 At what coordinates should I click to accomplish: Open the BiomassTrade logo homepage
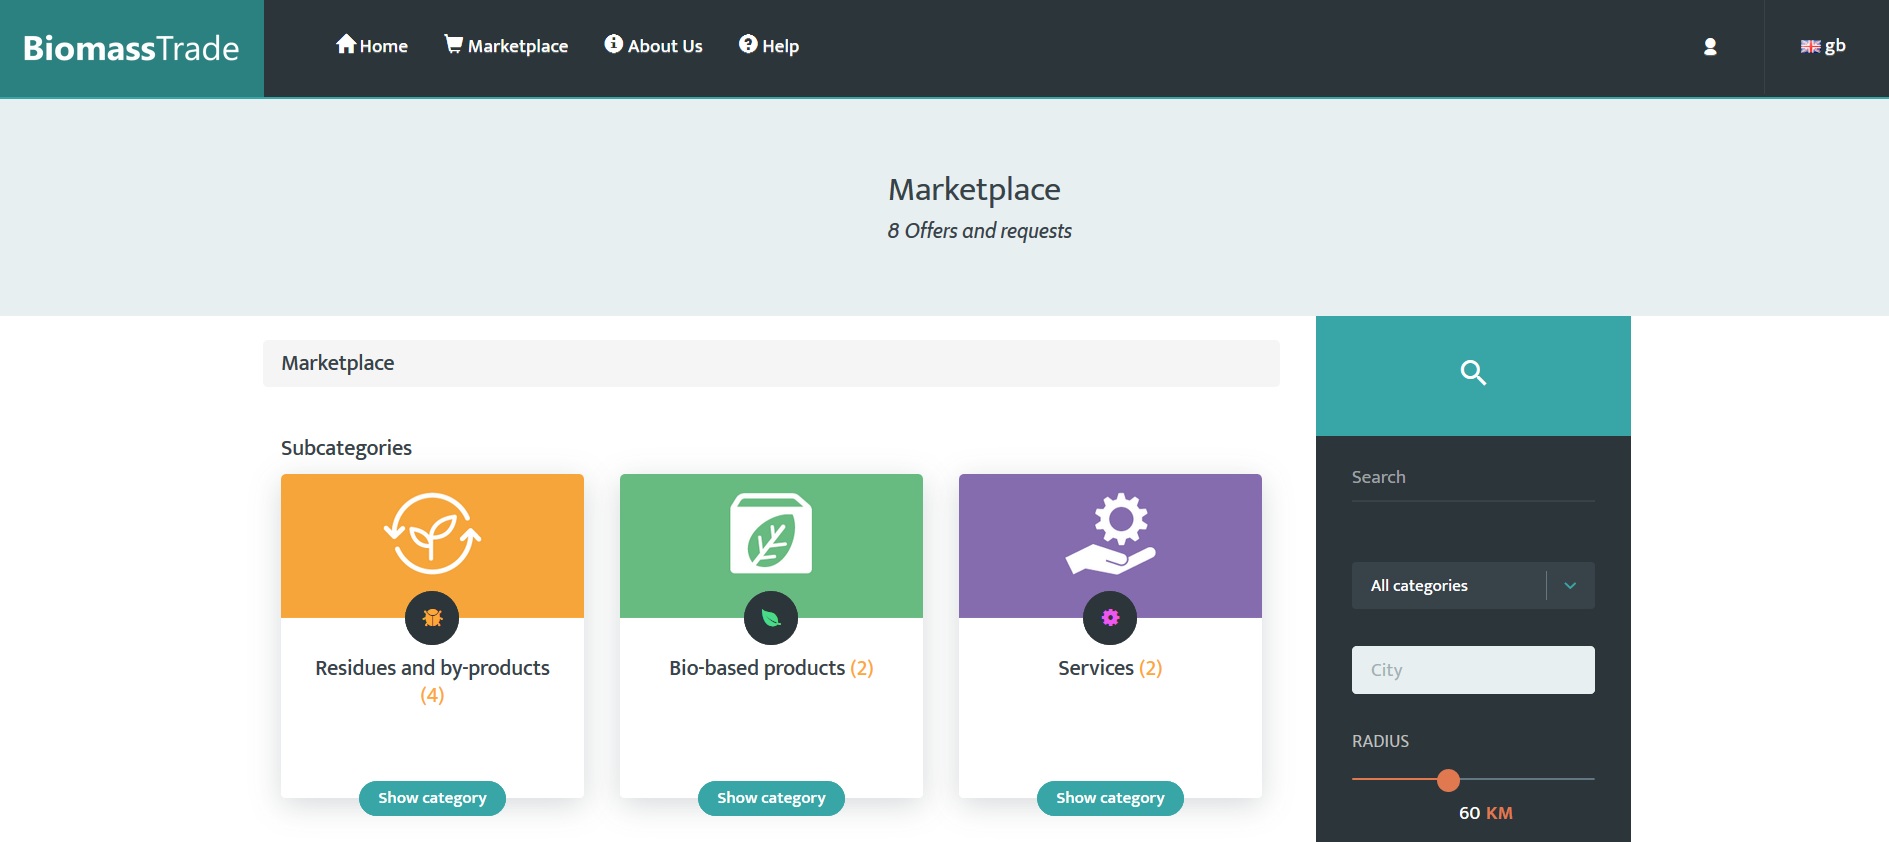point(131,48)
